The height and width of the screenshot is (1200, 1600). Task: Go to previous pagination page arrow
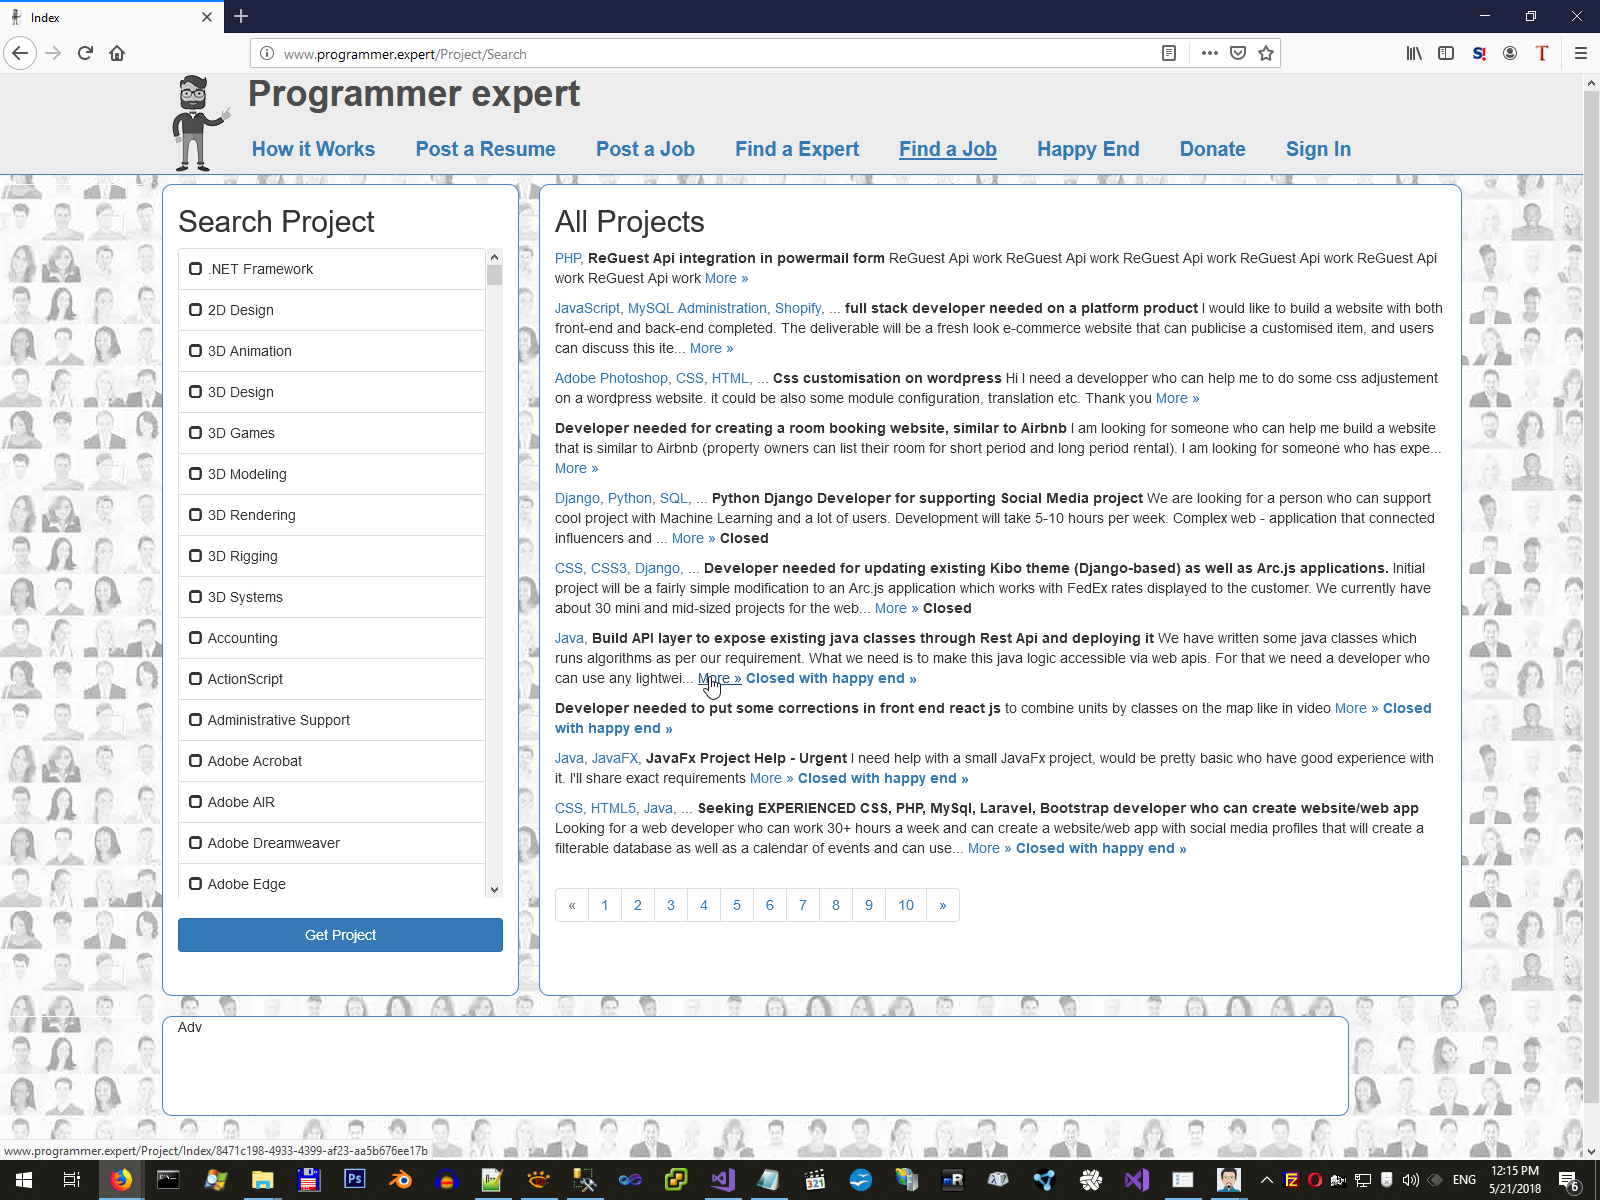[x=572, y=905]
